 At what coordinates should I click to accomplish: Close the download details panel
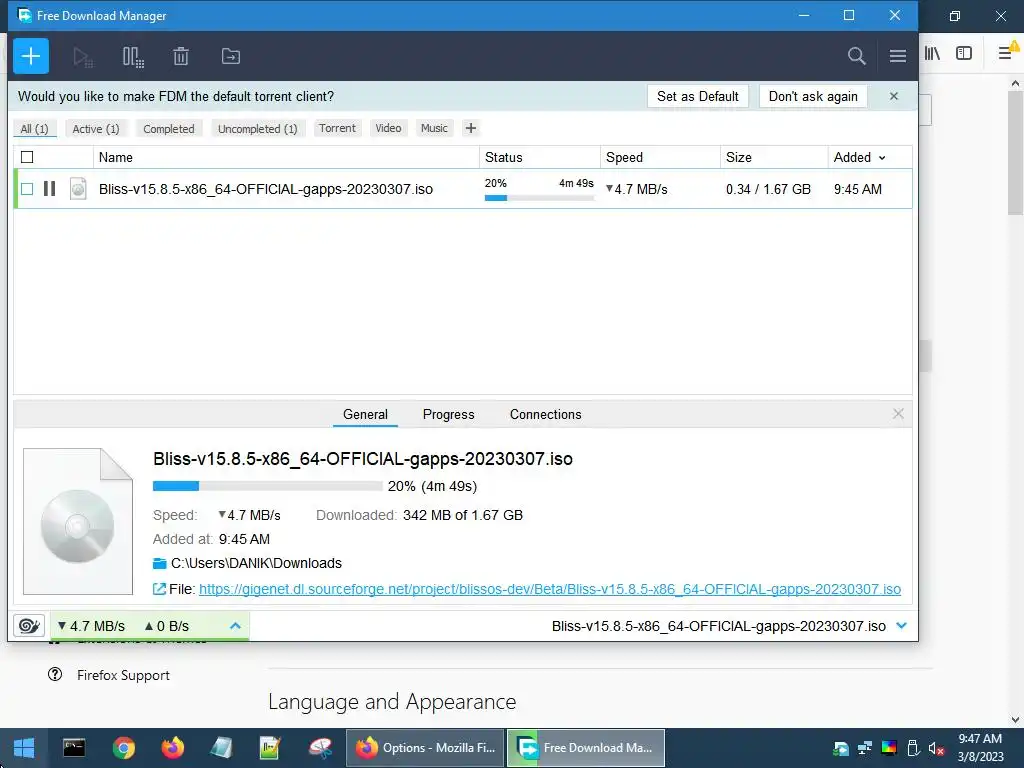[x=898, y=413]
